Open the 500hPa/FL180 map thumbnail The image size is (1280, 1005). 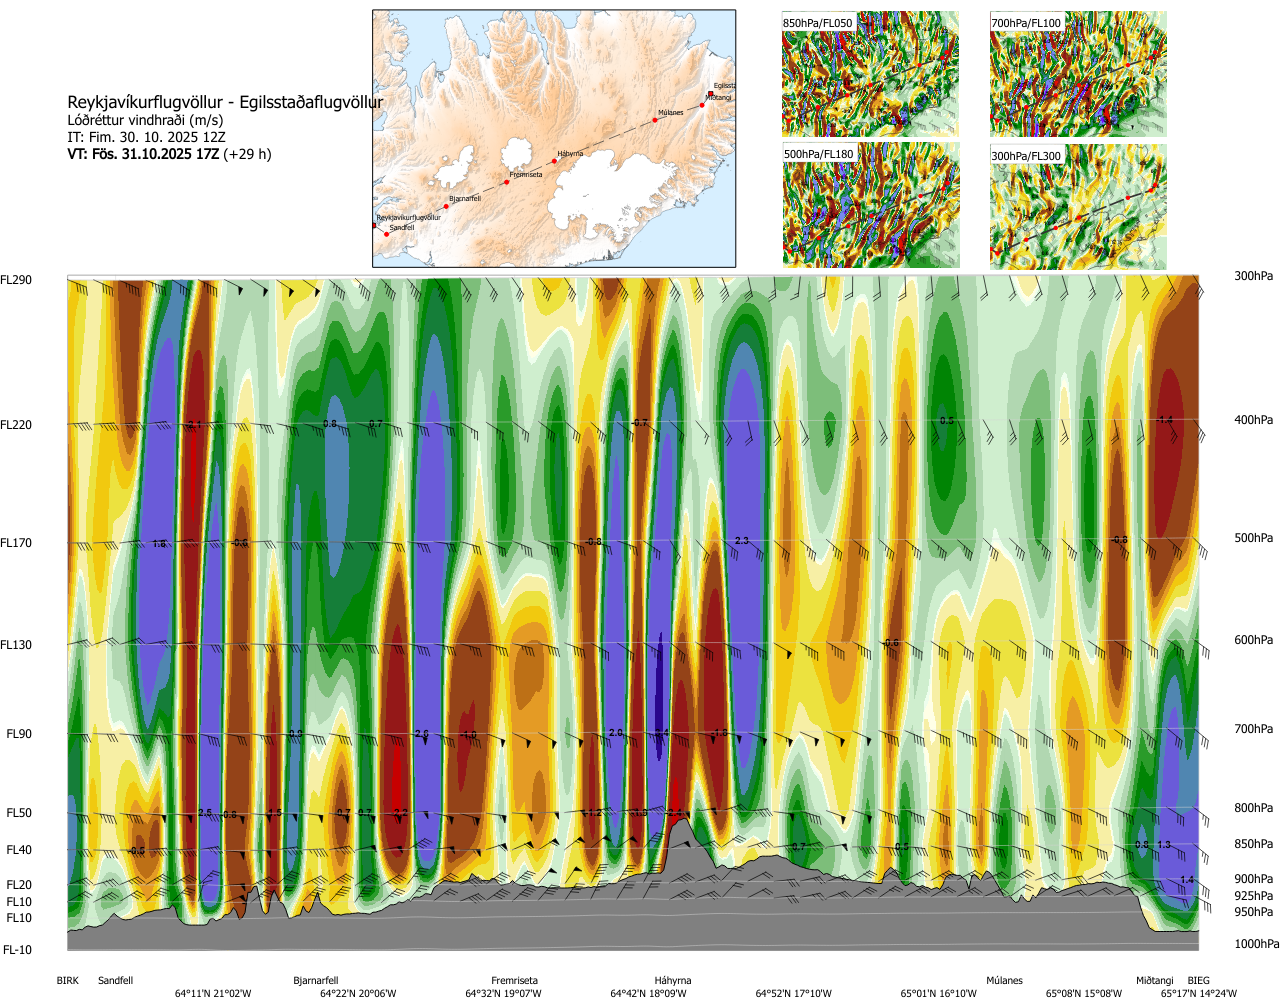click(870, 206)
